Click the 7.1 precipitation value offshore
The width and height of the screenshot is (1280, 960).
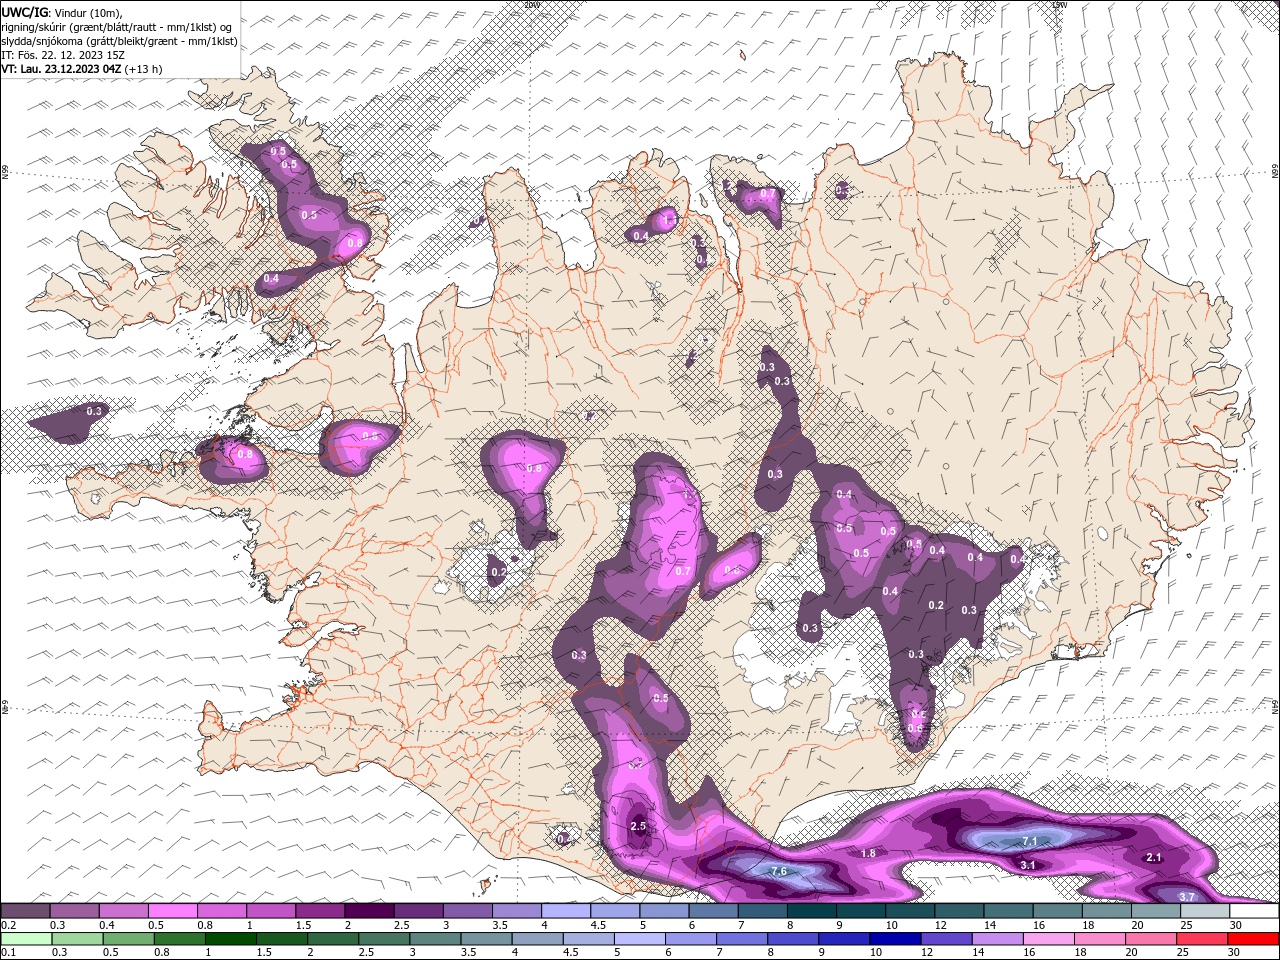[x=1030, y=841]
